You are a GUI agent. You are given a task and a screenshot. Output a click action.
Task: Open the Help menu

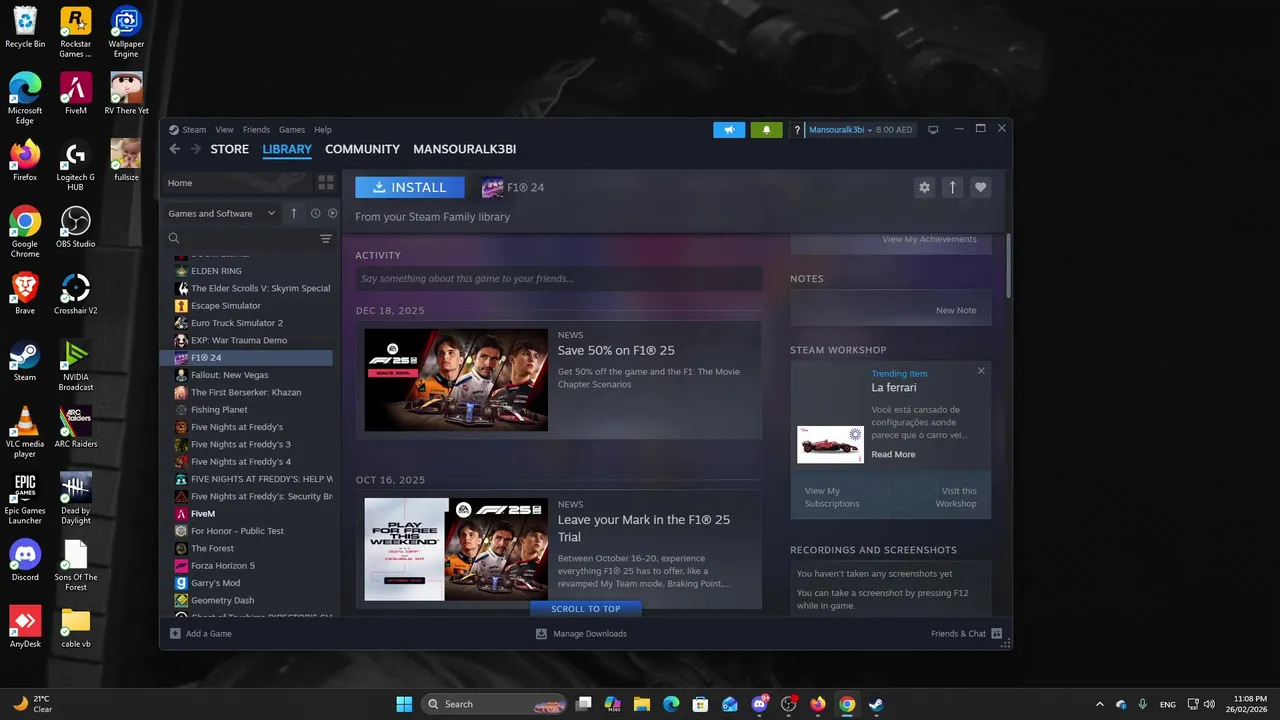(x=323, y=130)
